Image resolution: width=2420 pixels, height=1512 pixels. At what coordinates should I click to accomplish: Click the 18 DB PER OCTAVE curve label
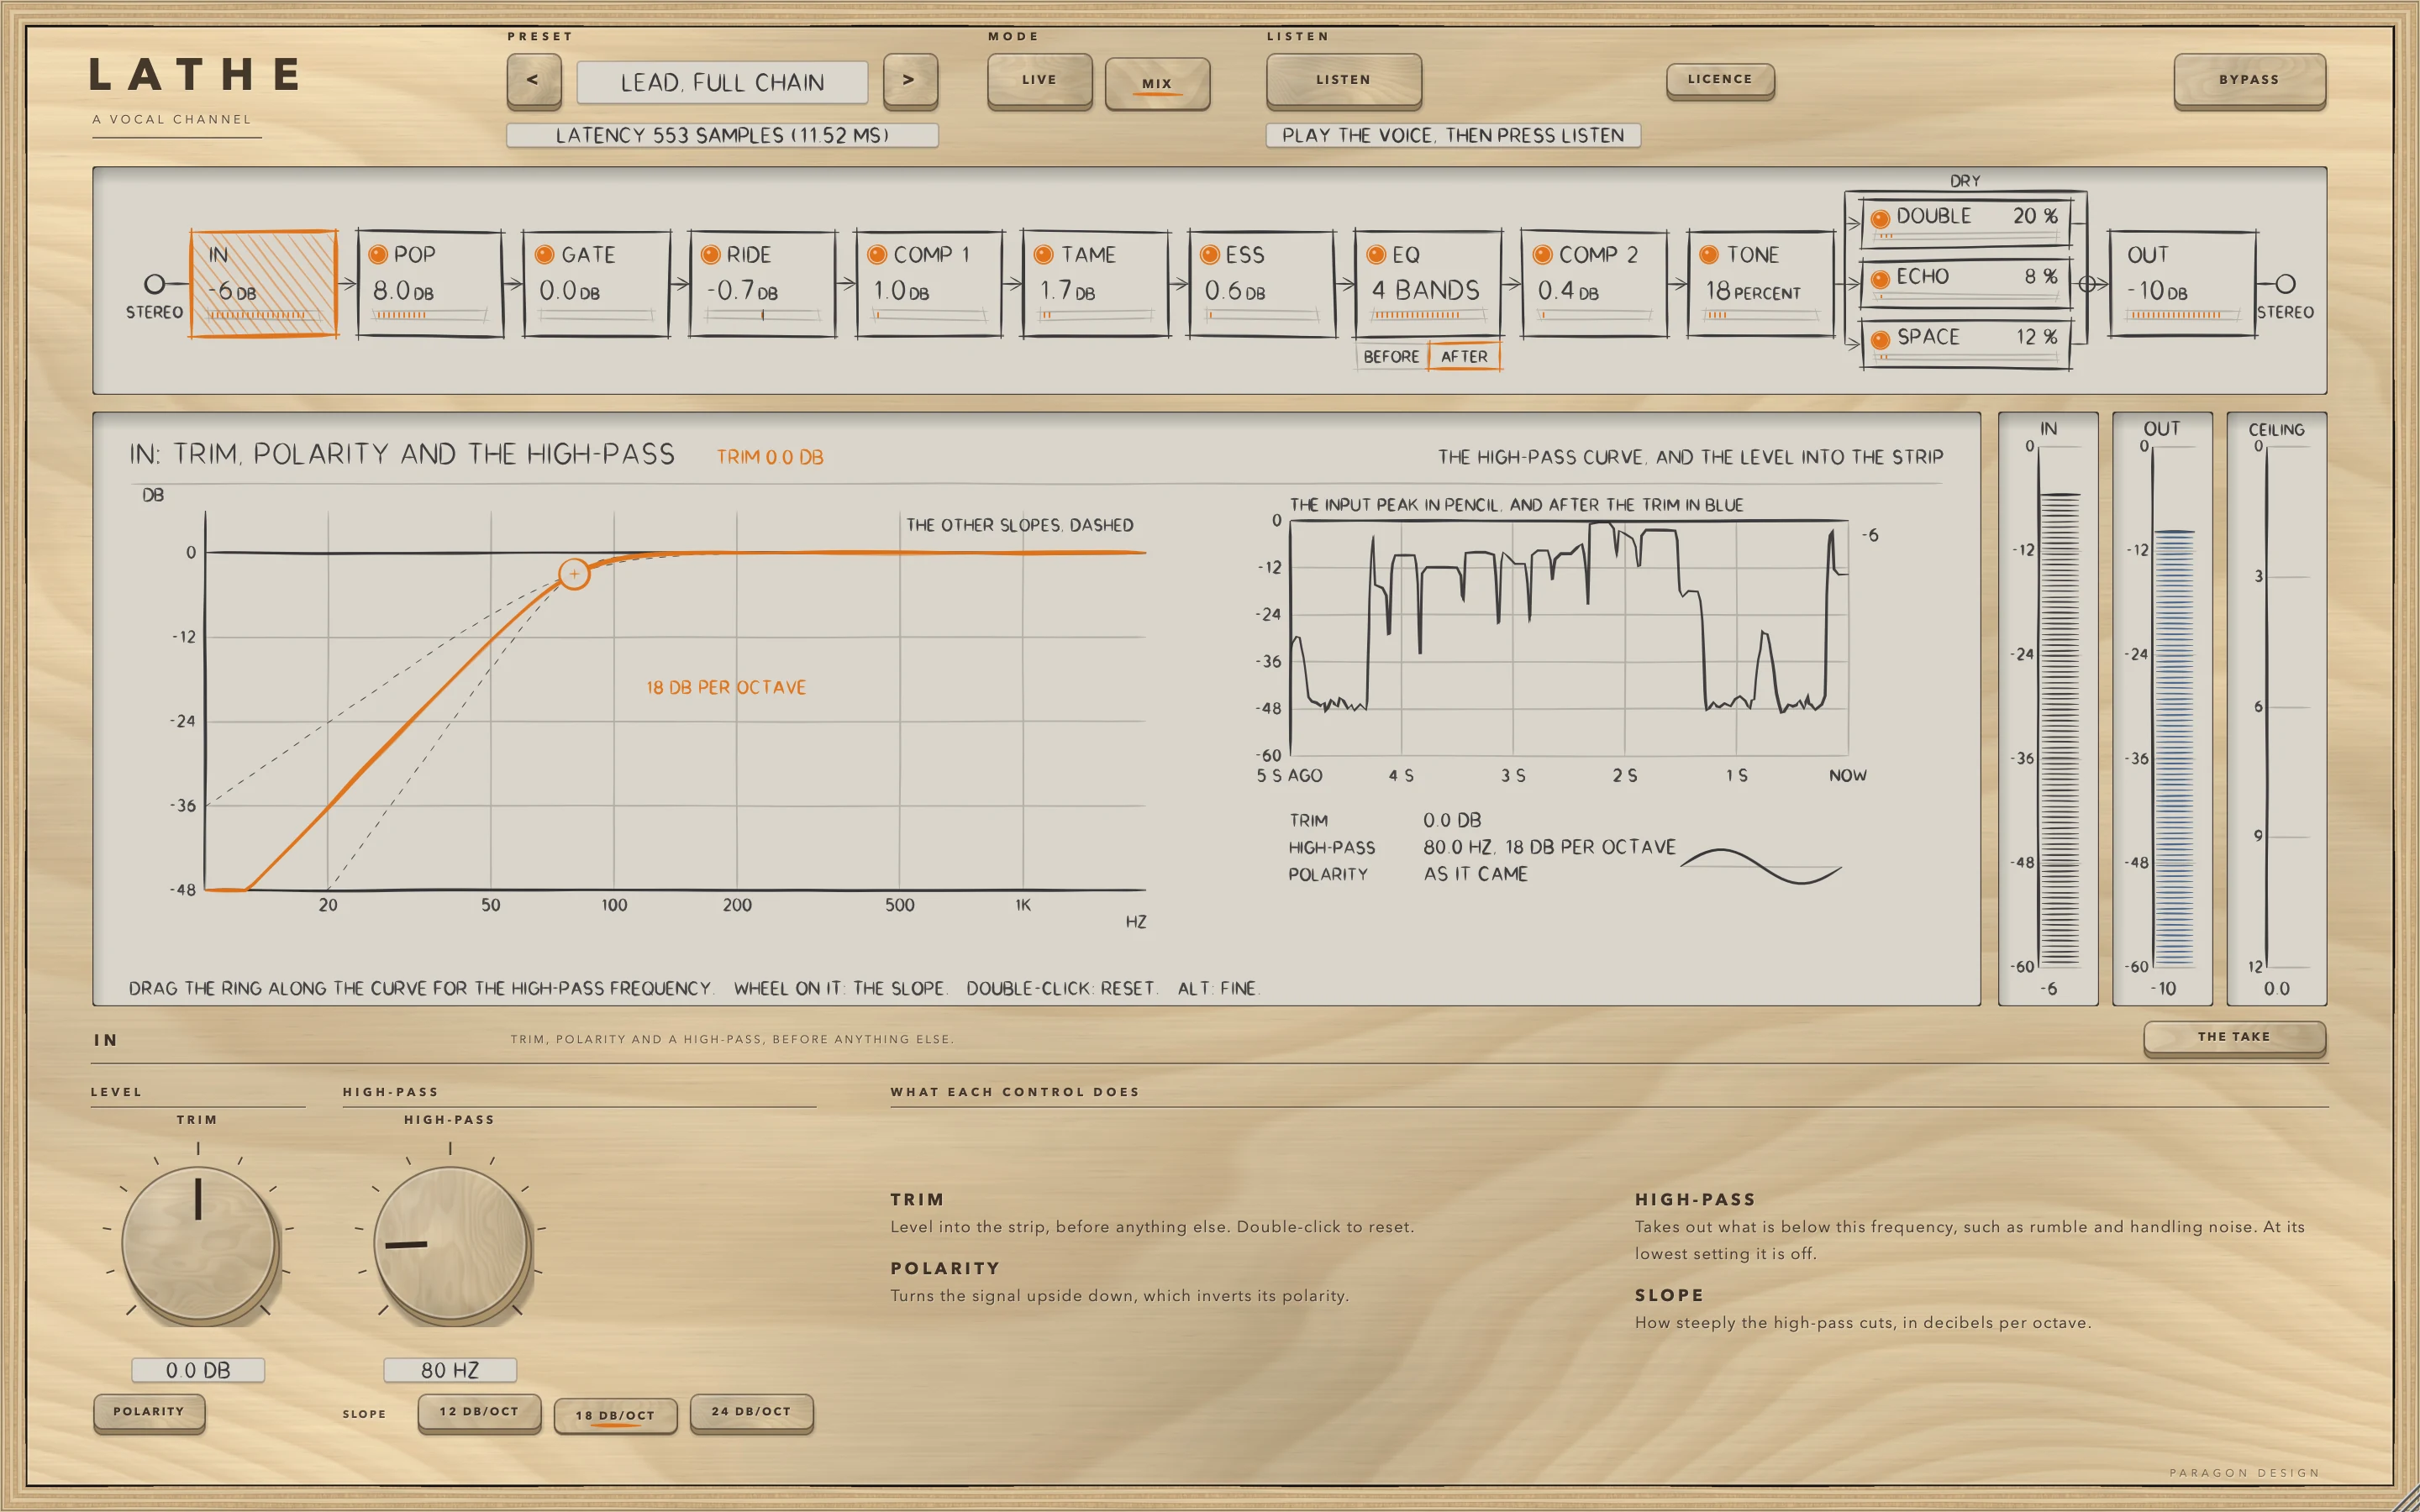(726, 687)
